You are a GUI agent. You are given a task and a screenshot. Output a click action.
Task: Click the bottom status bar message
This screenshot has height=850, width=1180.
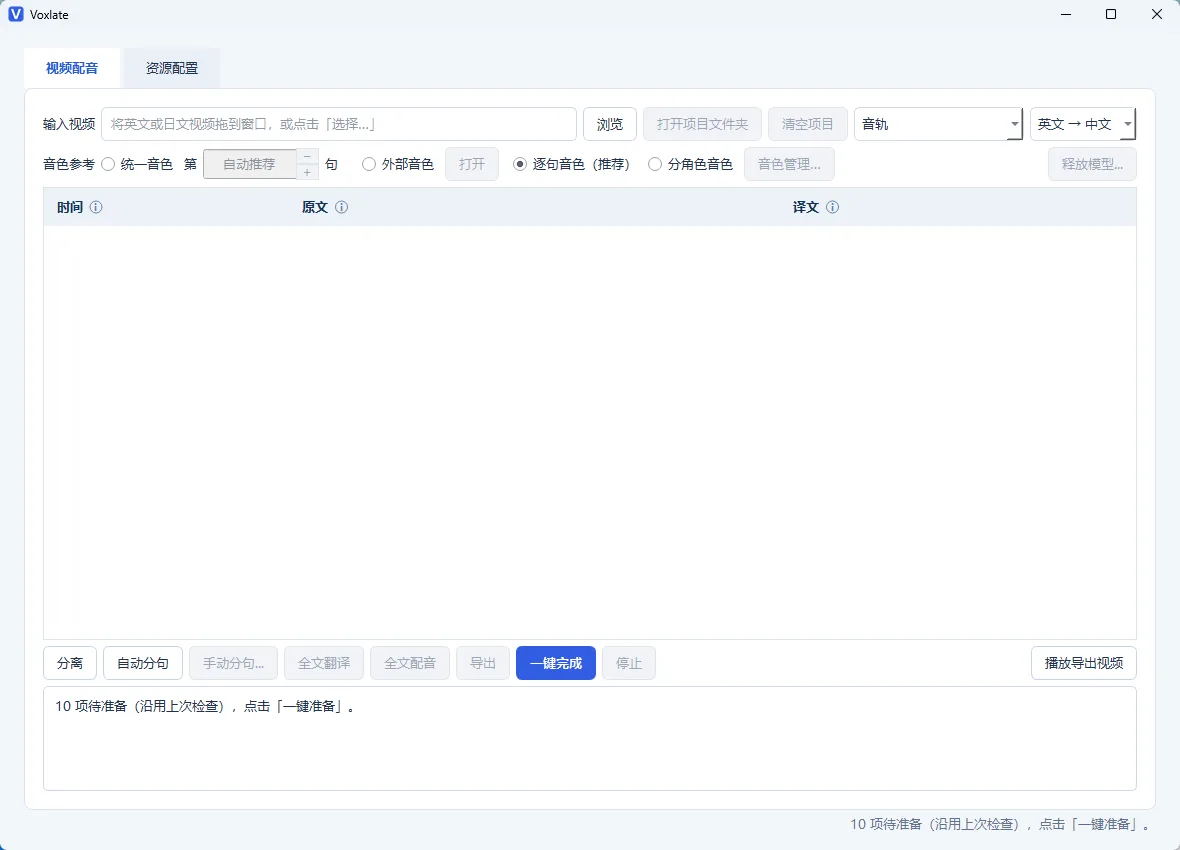1000,824
